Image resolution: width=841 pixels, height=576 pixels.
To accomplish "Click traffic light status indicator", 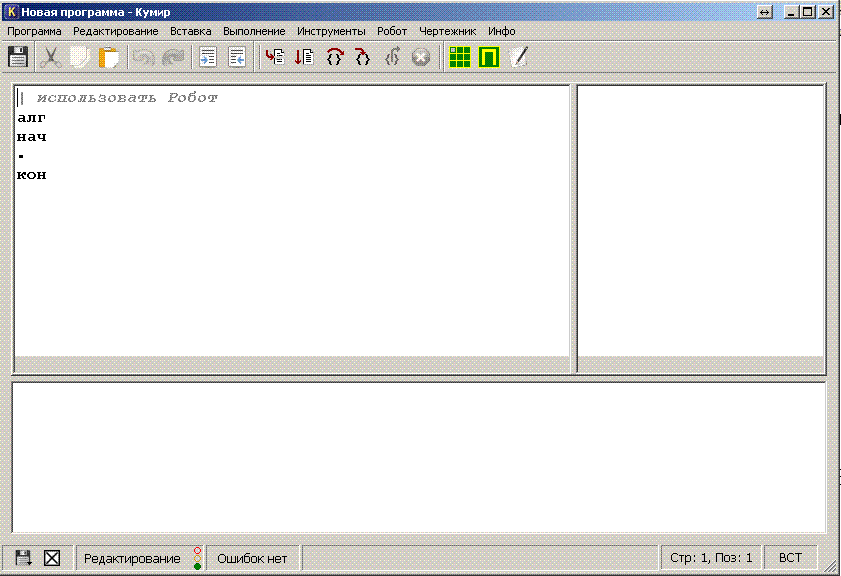I will [197, 558].
